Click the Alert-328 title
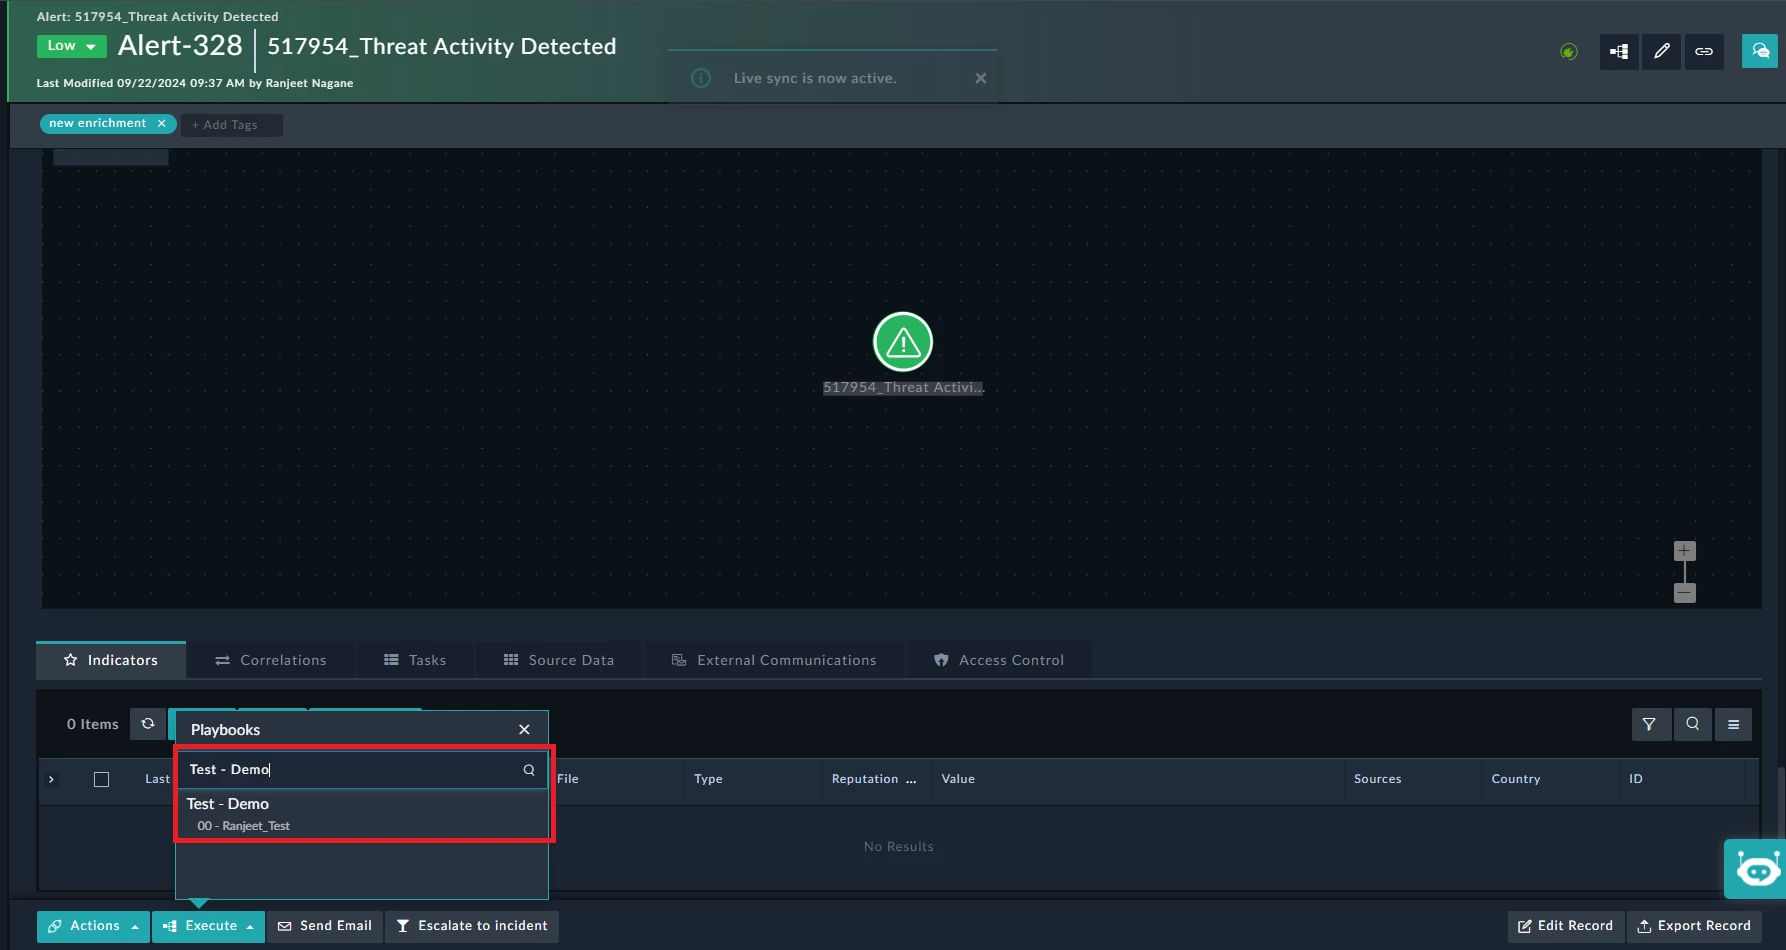Image resolution: width=1786 pixels, height=950 pixels. pos(180,46)
